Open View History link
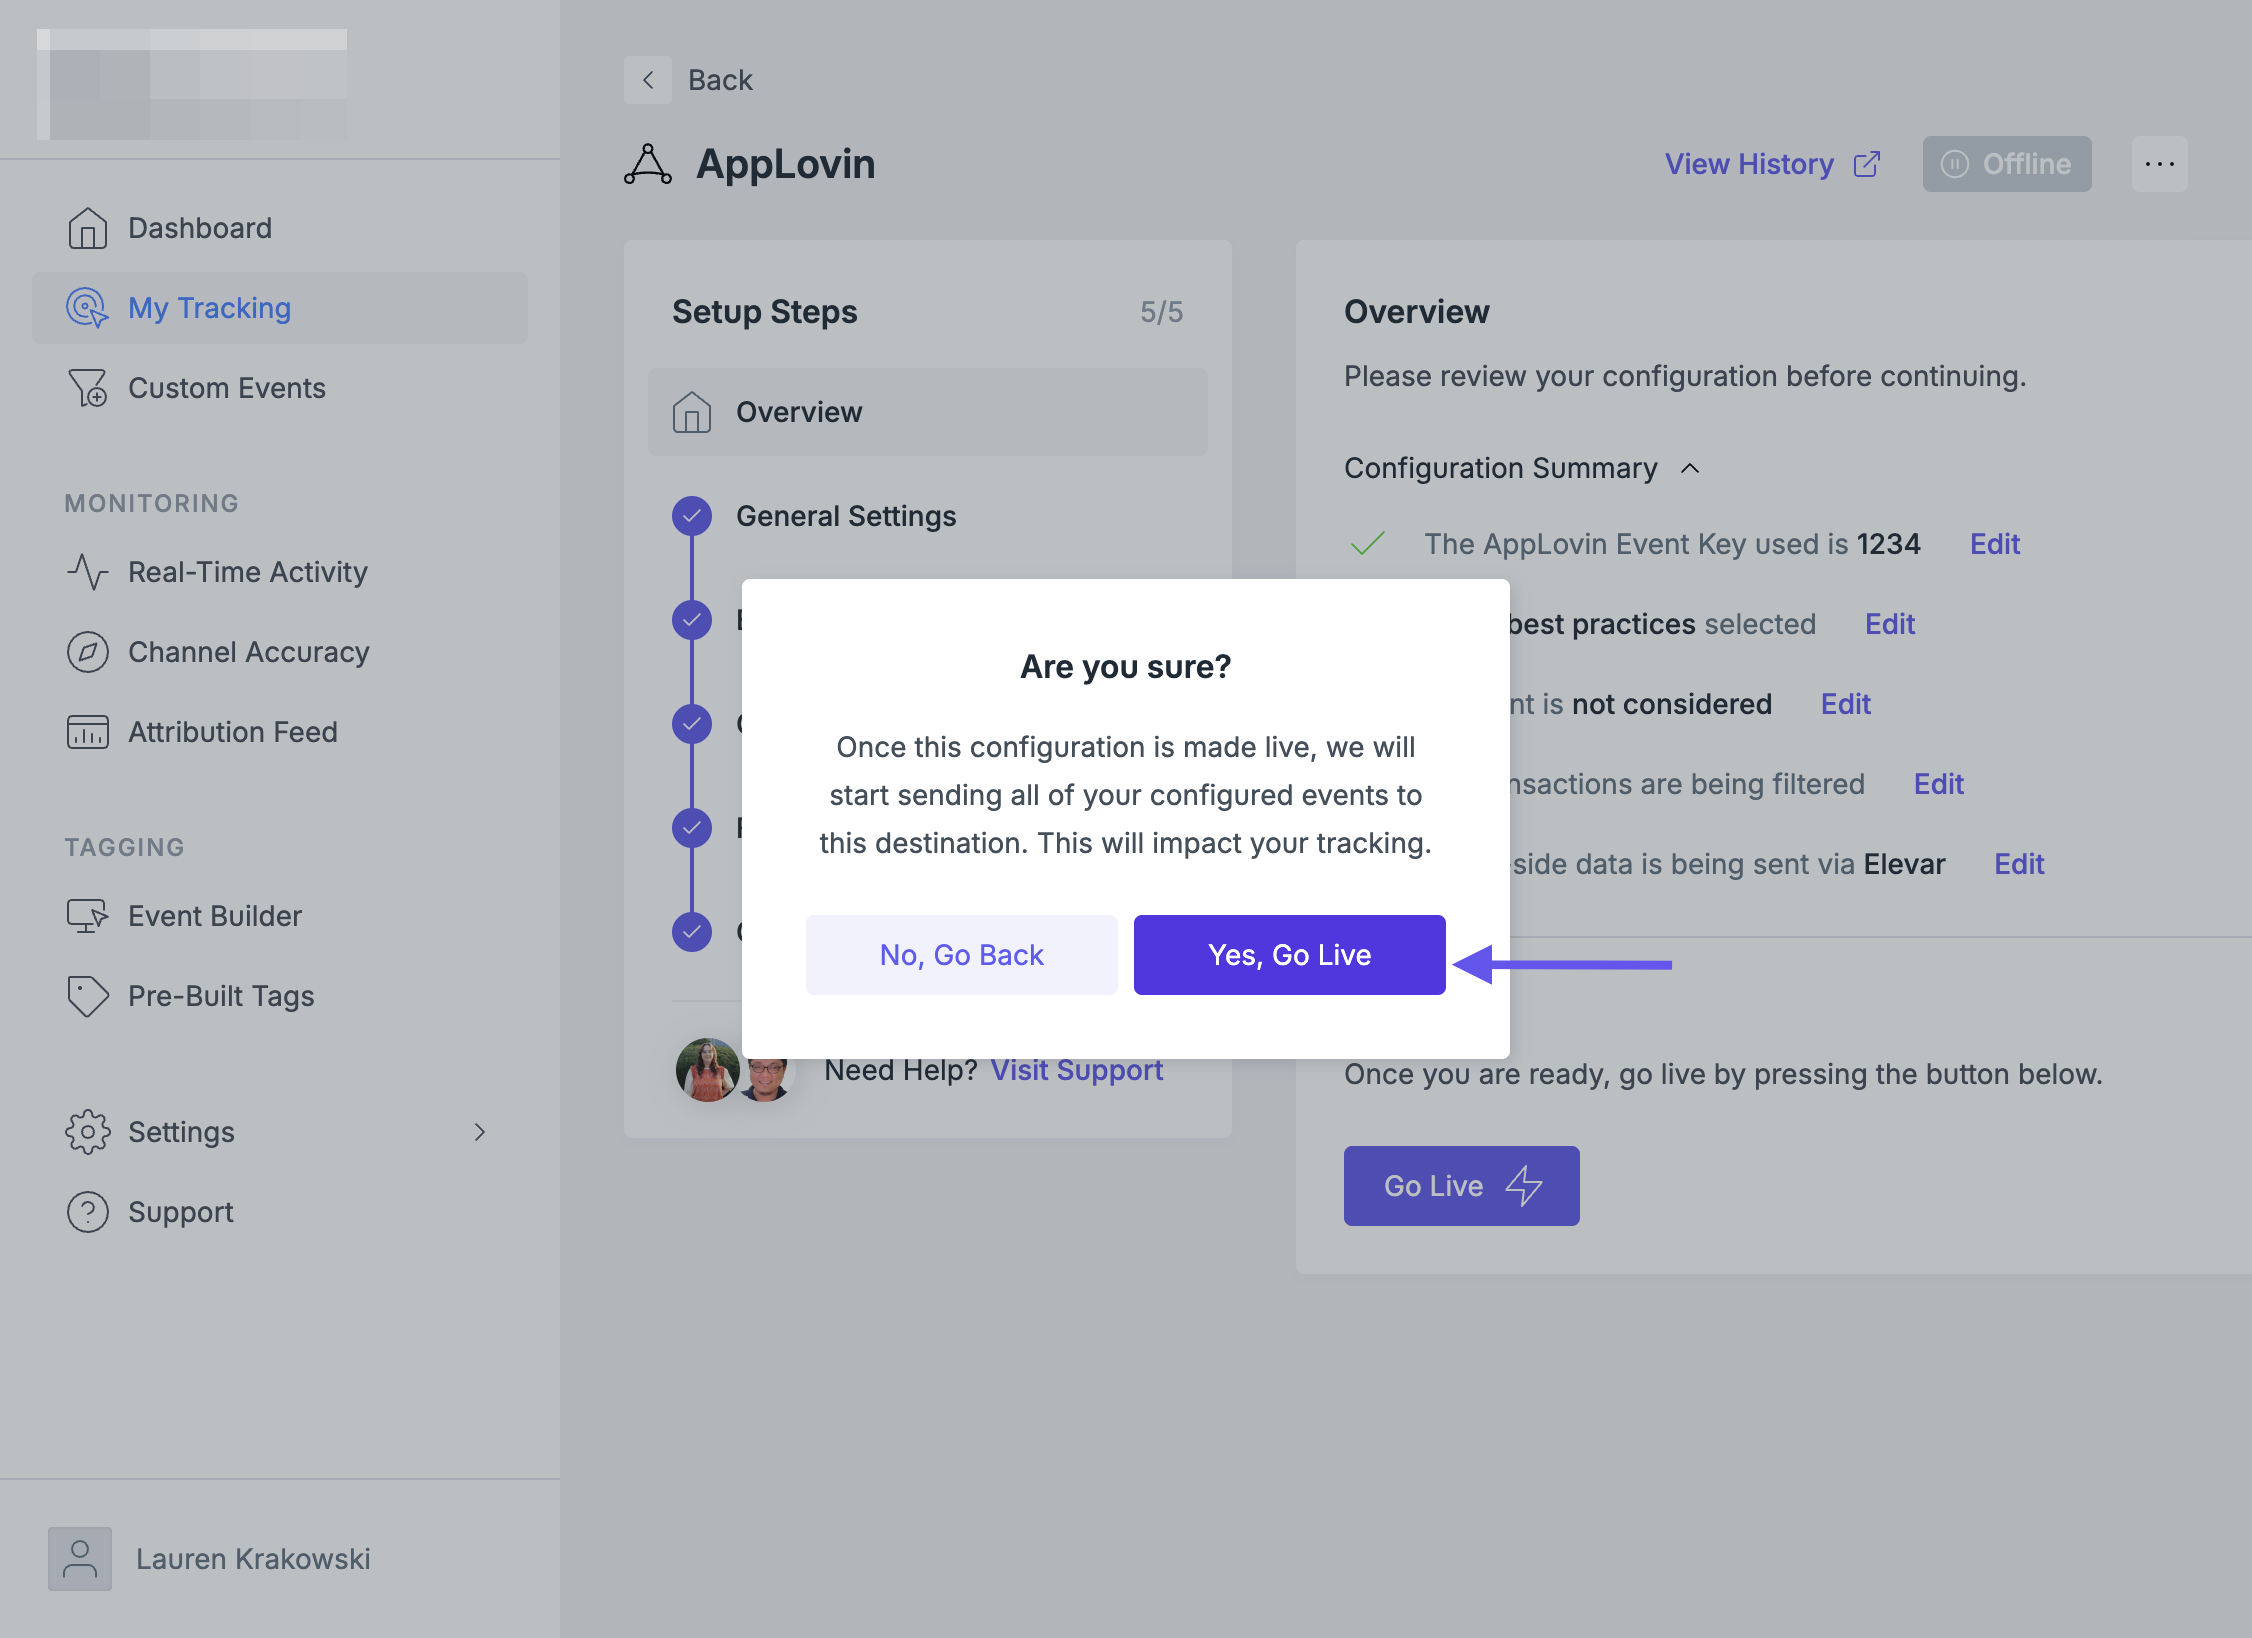2252x1638 pixels. 1749,164
